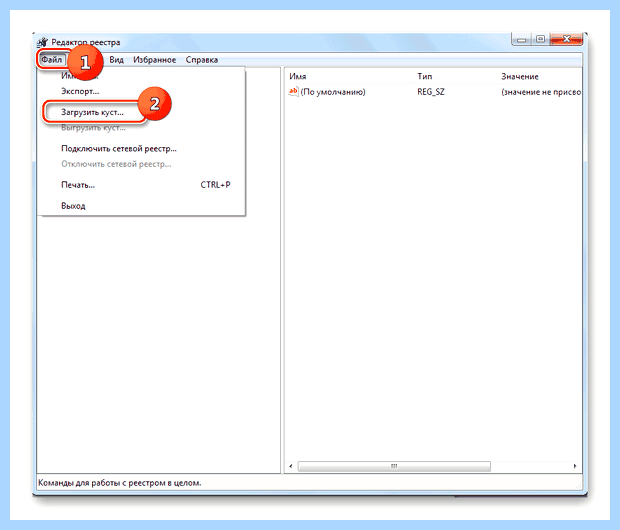Choose Подключить сетевой реестр...
Viewport: 620px width, 530px height.
pos(119,149)
